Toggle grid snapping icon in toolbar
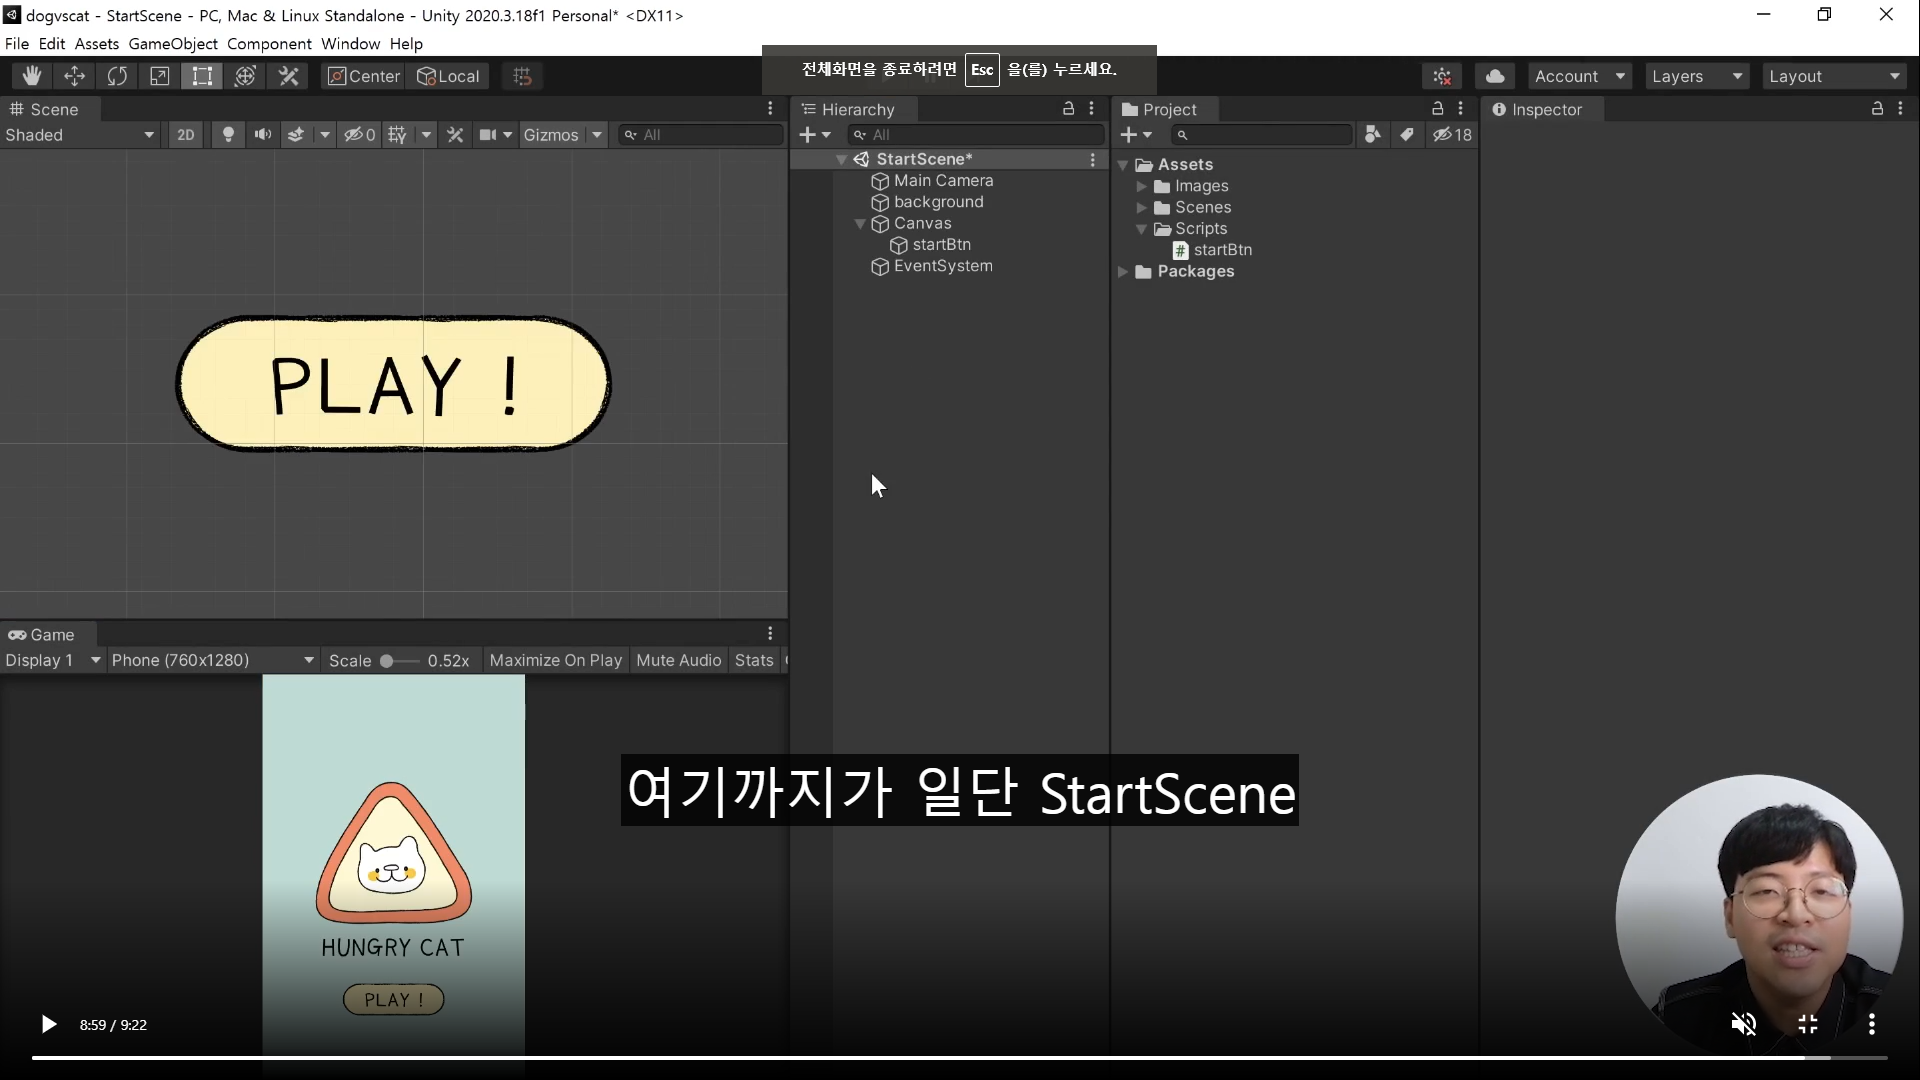Viewport: 1920px width, 1080px height. click(522, 76)
